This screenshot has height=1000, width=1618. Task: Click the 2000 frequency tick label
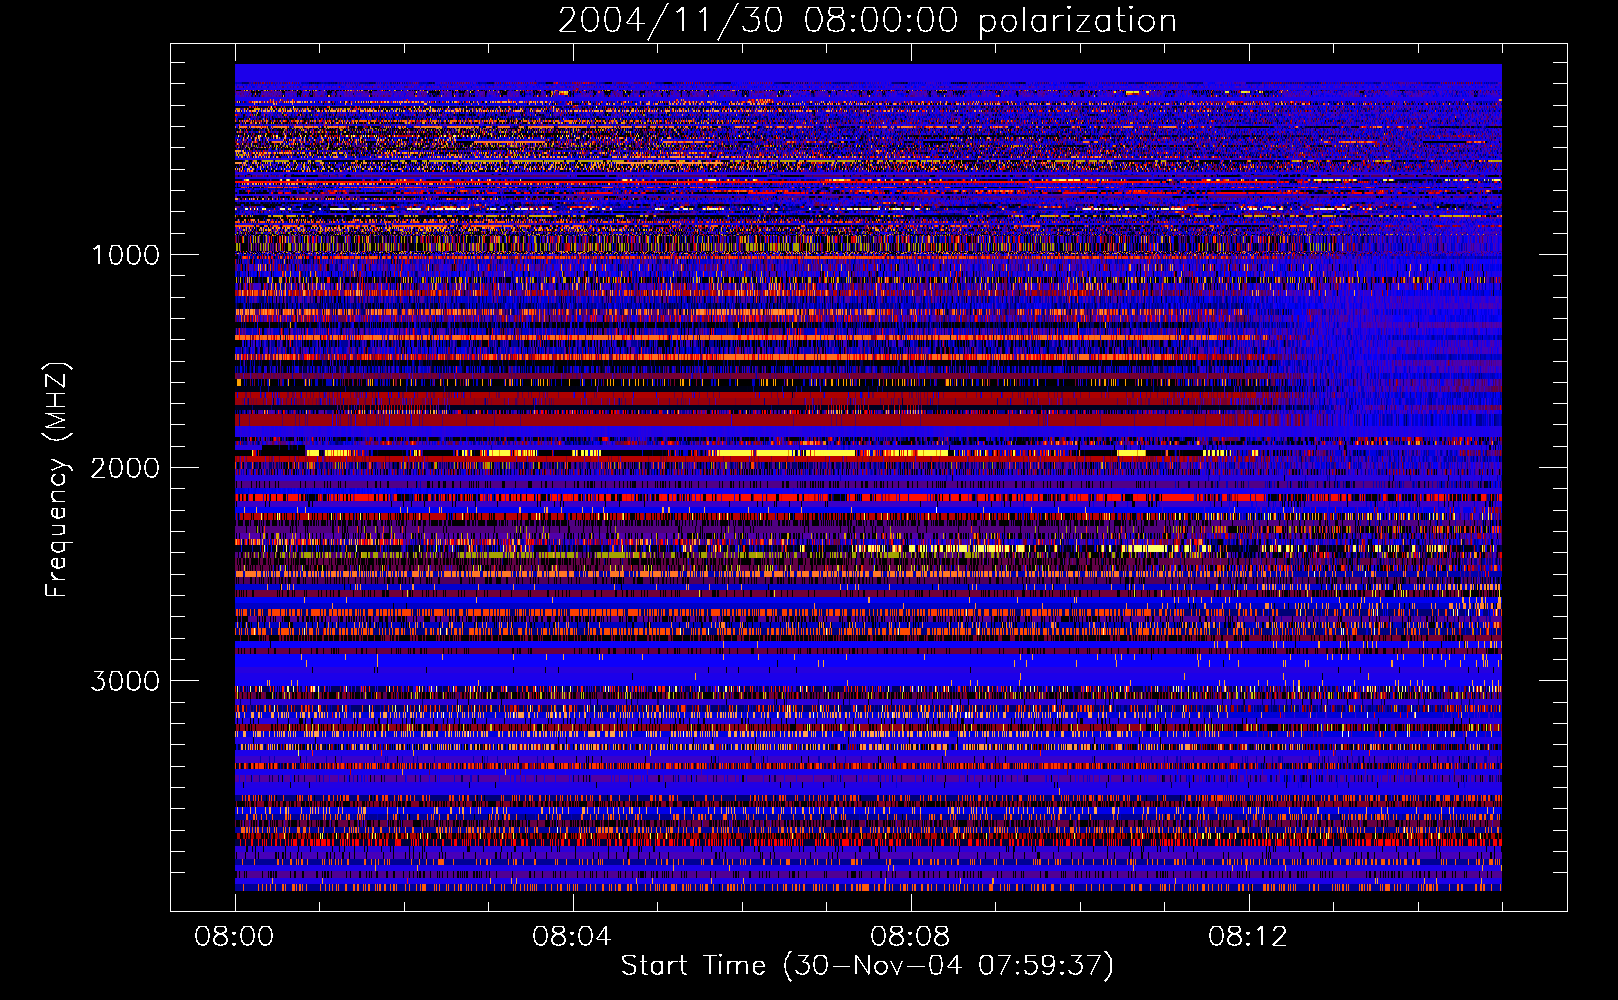click(126, 468)
